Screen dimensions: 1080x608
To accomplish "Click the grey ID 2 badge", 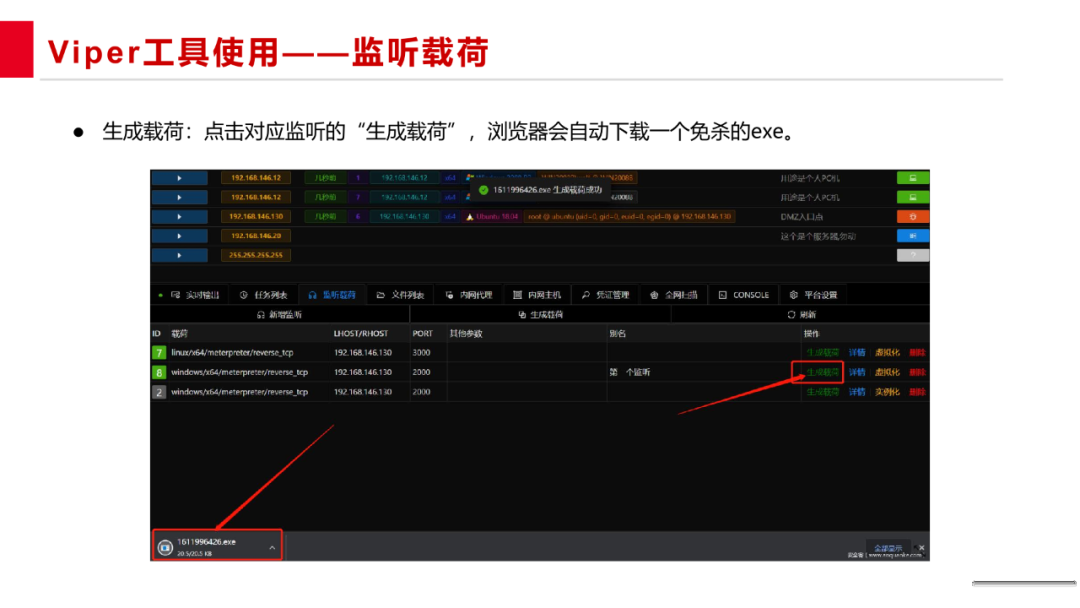I will click(x=159, y=392).
